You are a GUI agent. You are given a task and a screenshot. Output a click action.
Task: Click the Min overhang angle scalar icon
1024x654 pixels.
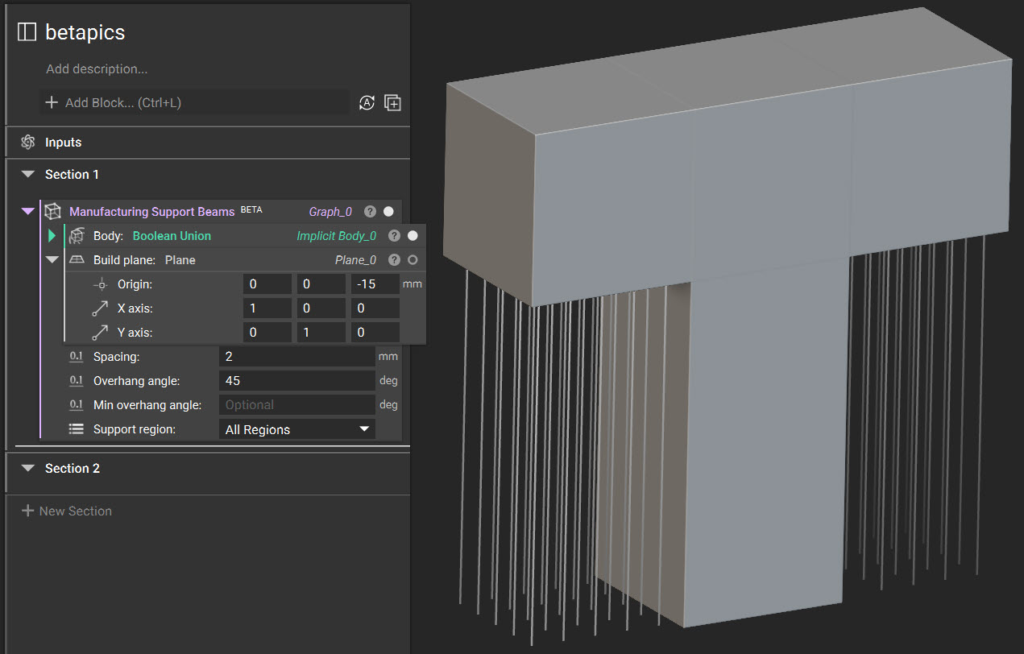(x=76, y=404)
